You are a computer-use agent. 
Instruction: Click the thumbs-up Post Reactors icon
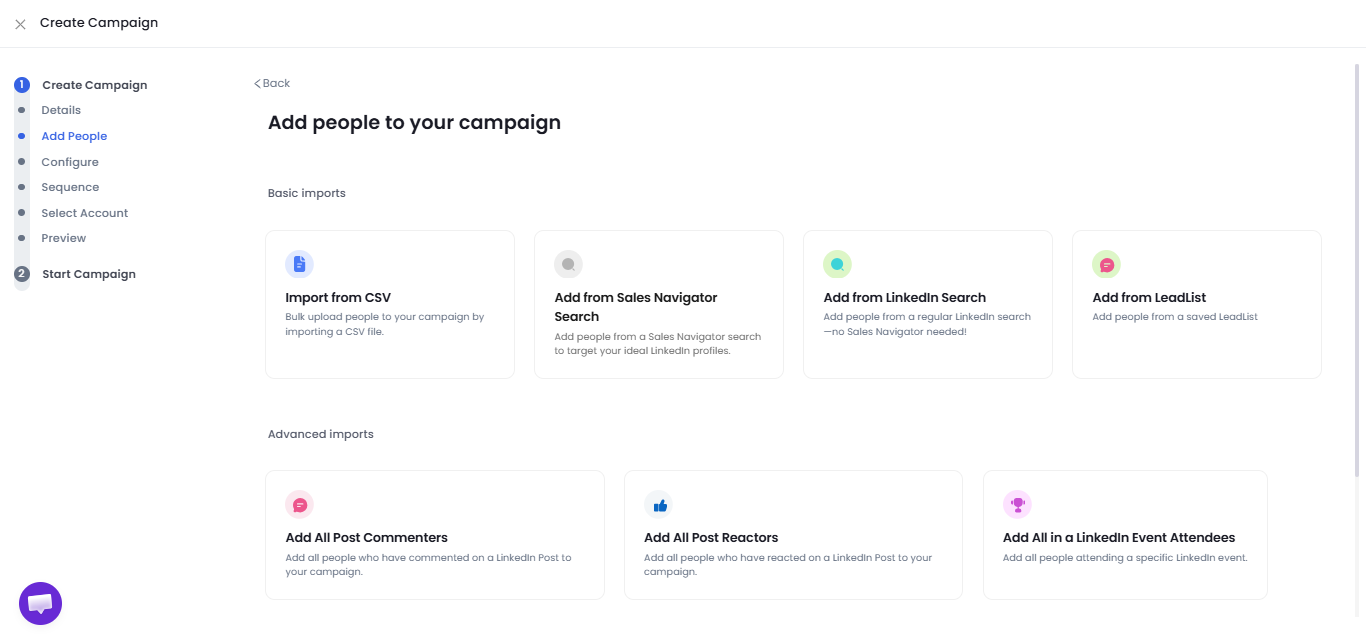(658, 504)
